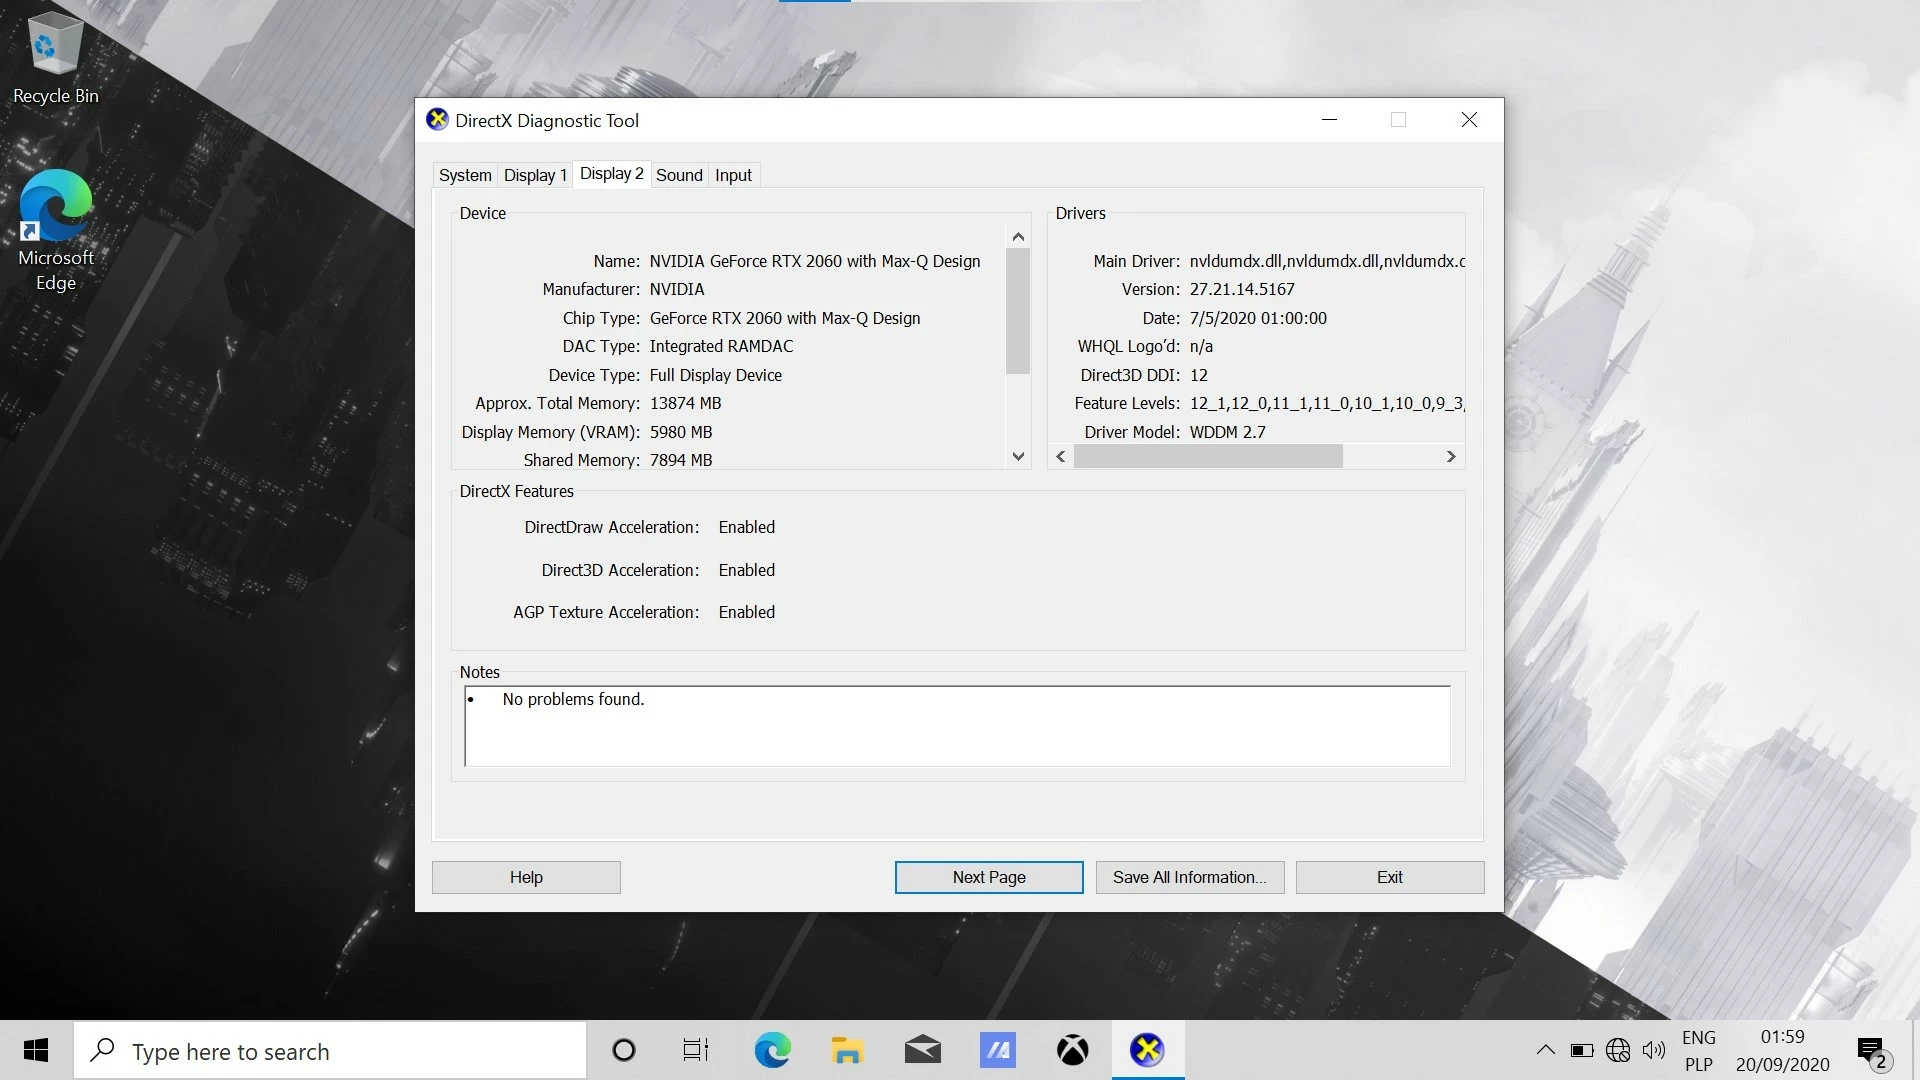
Task: Open the volume control tray icon
Action: point(1654,1050)
